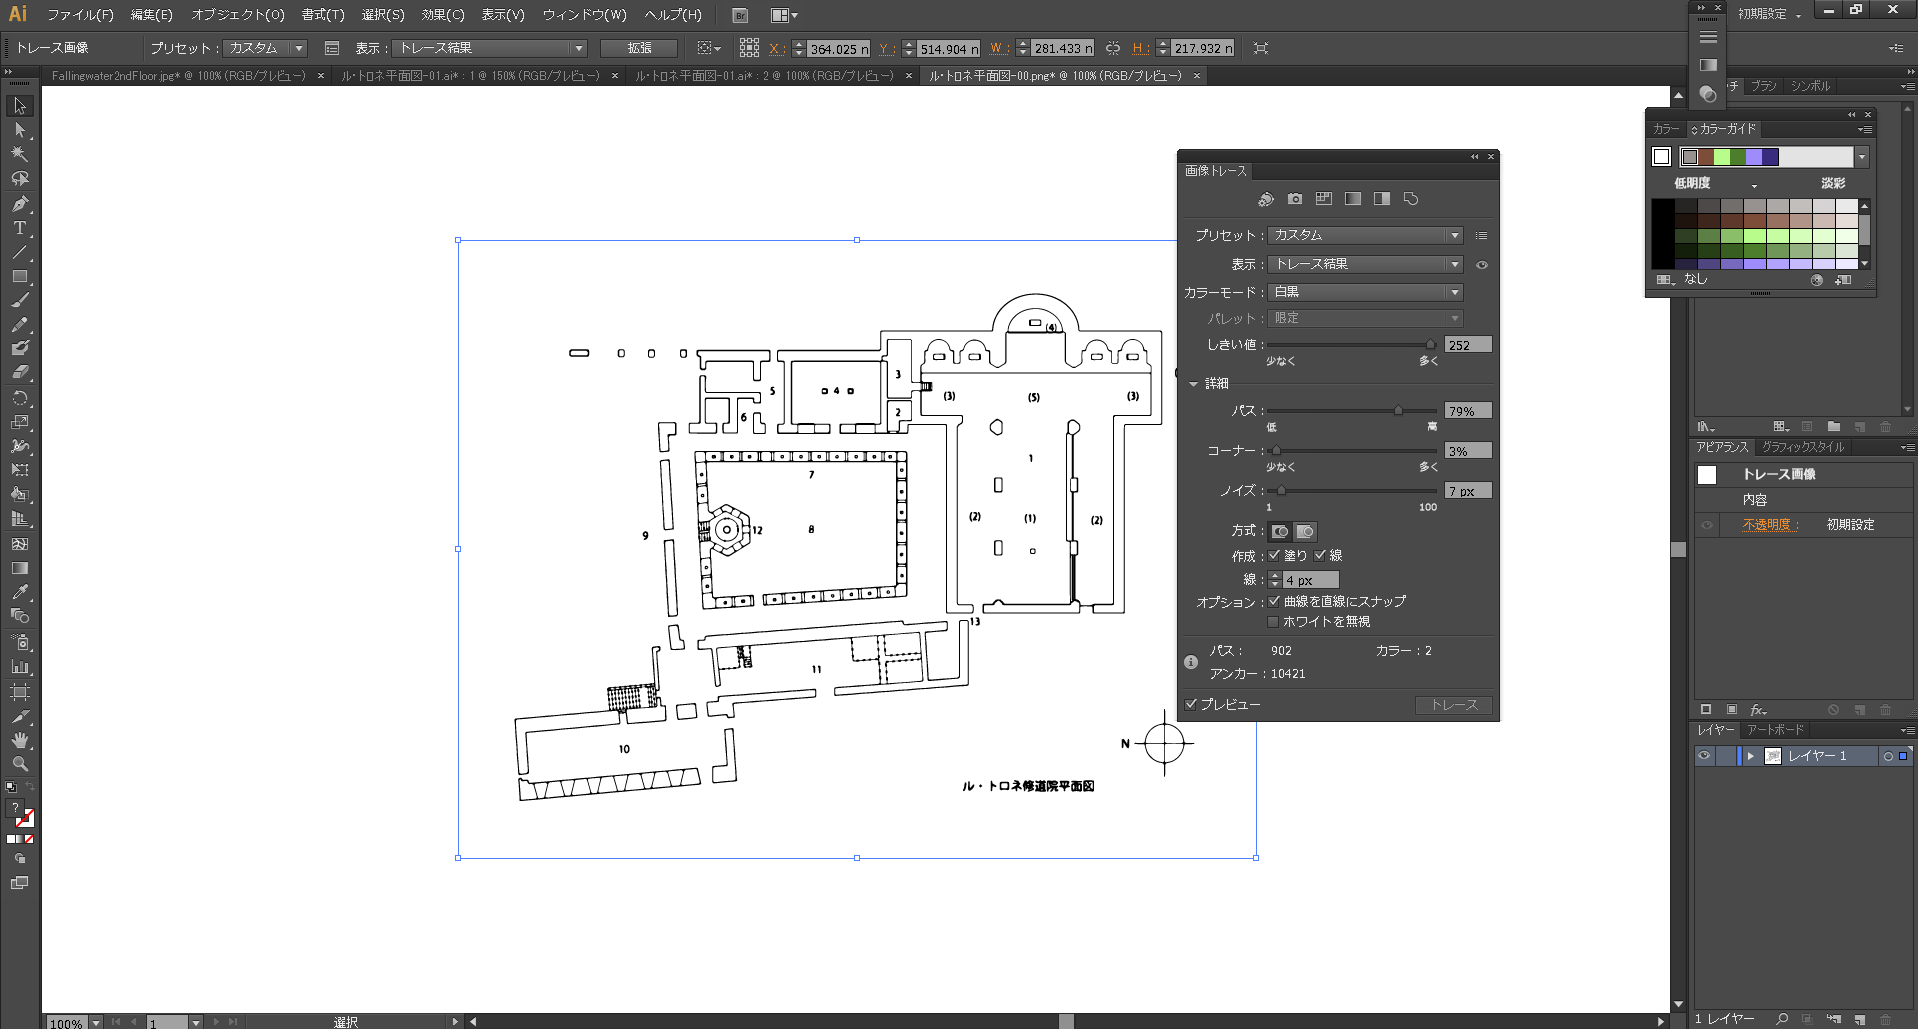
Task: Select the Zoom tool
Action: pyautogui.click(x=20, y=764)
